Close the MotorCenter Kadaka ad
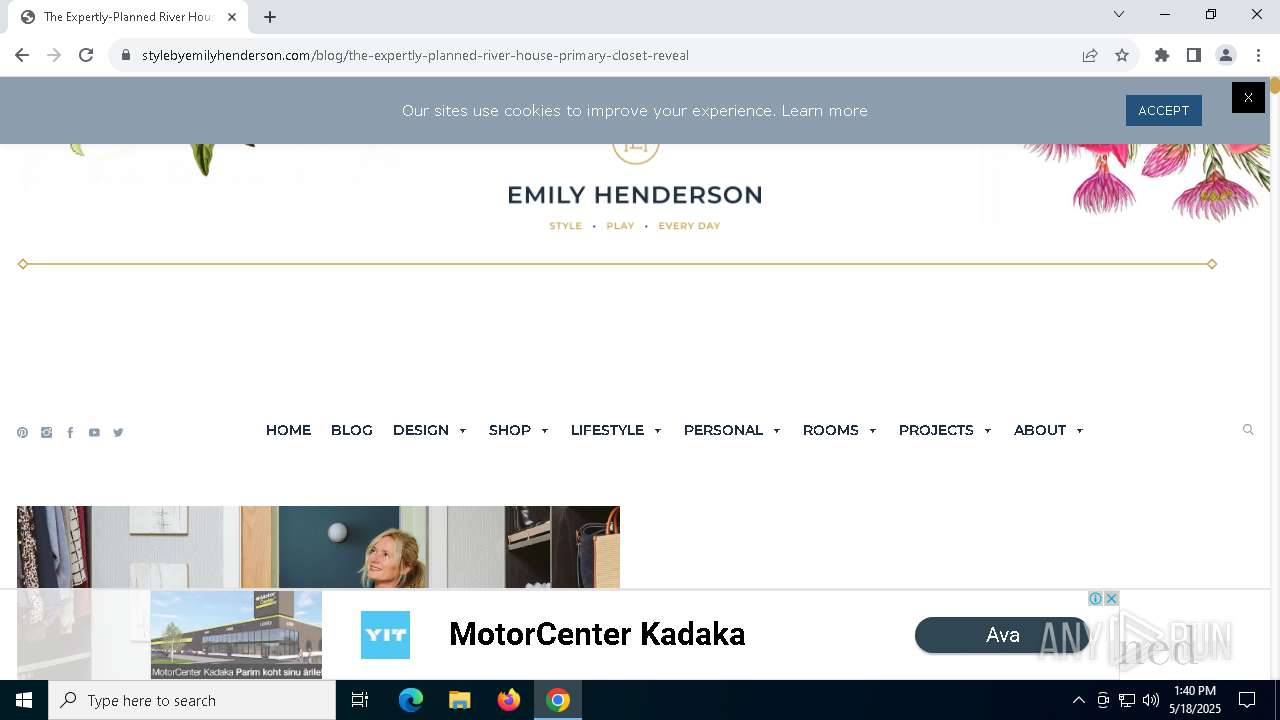1280x720 pixels. [1111, 598]
